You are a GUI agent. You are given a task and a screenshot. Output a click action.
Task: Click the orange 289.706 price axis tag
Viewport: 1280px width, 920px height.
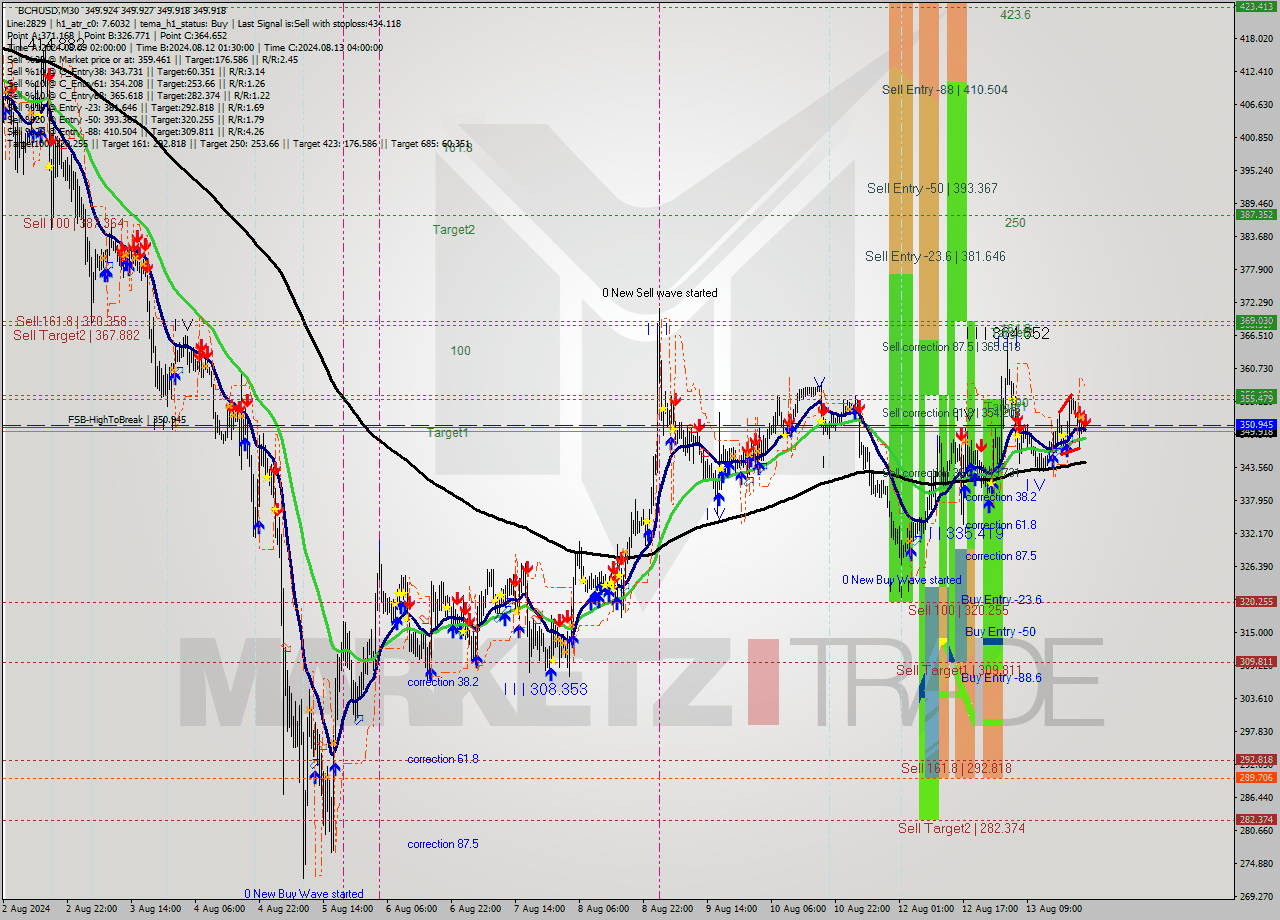(1256, 777)
